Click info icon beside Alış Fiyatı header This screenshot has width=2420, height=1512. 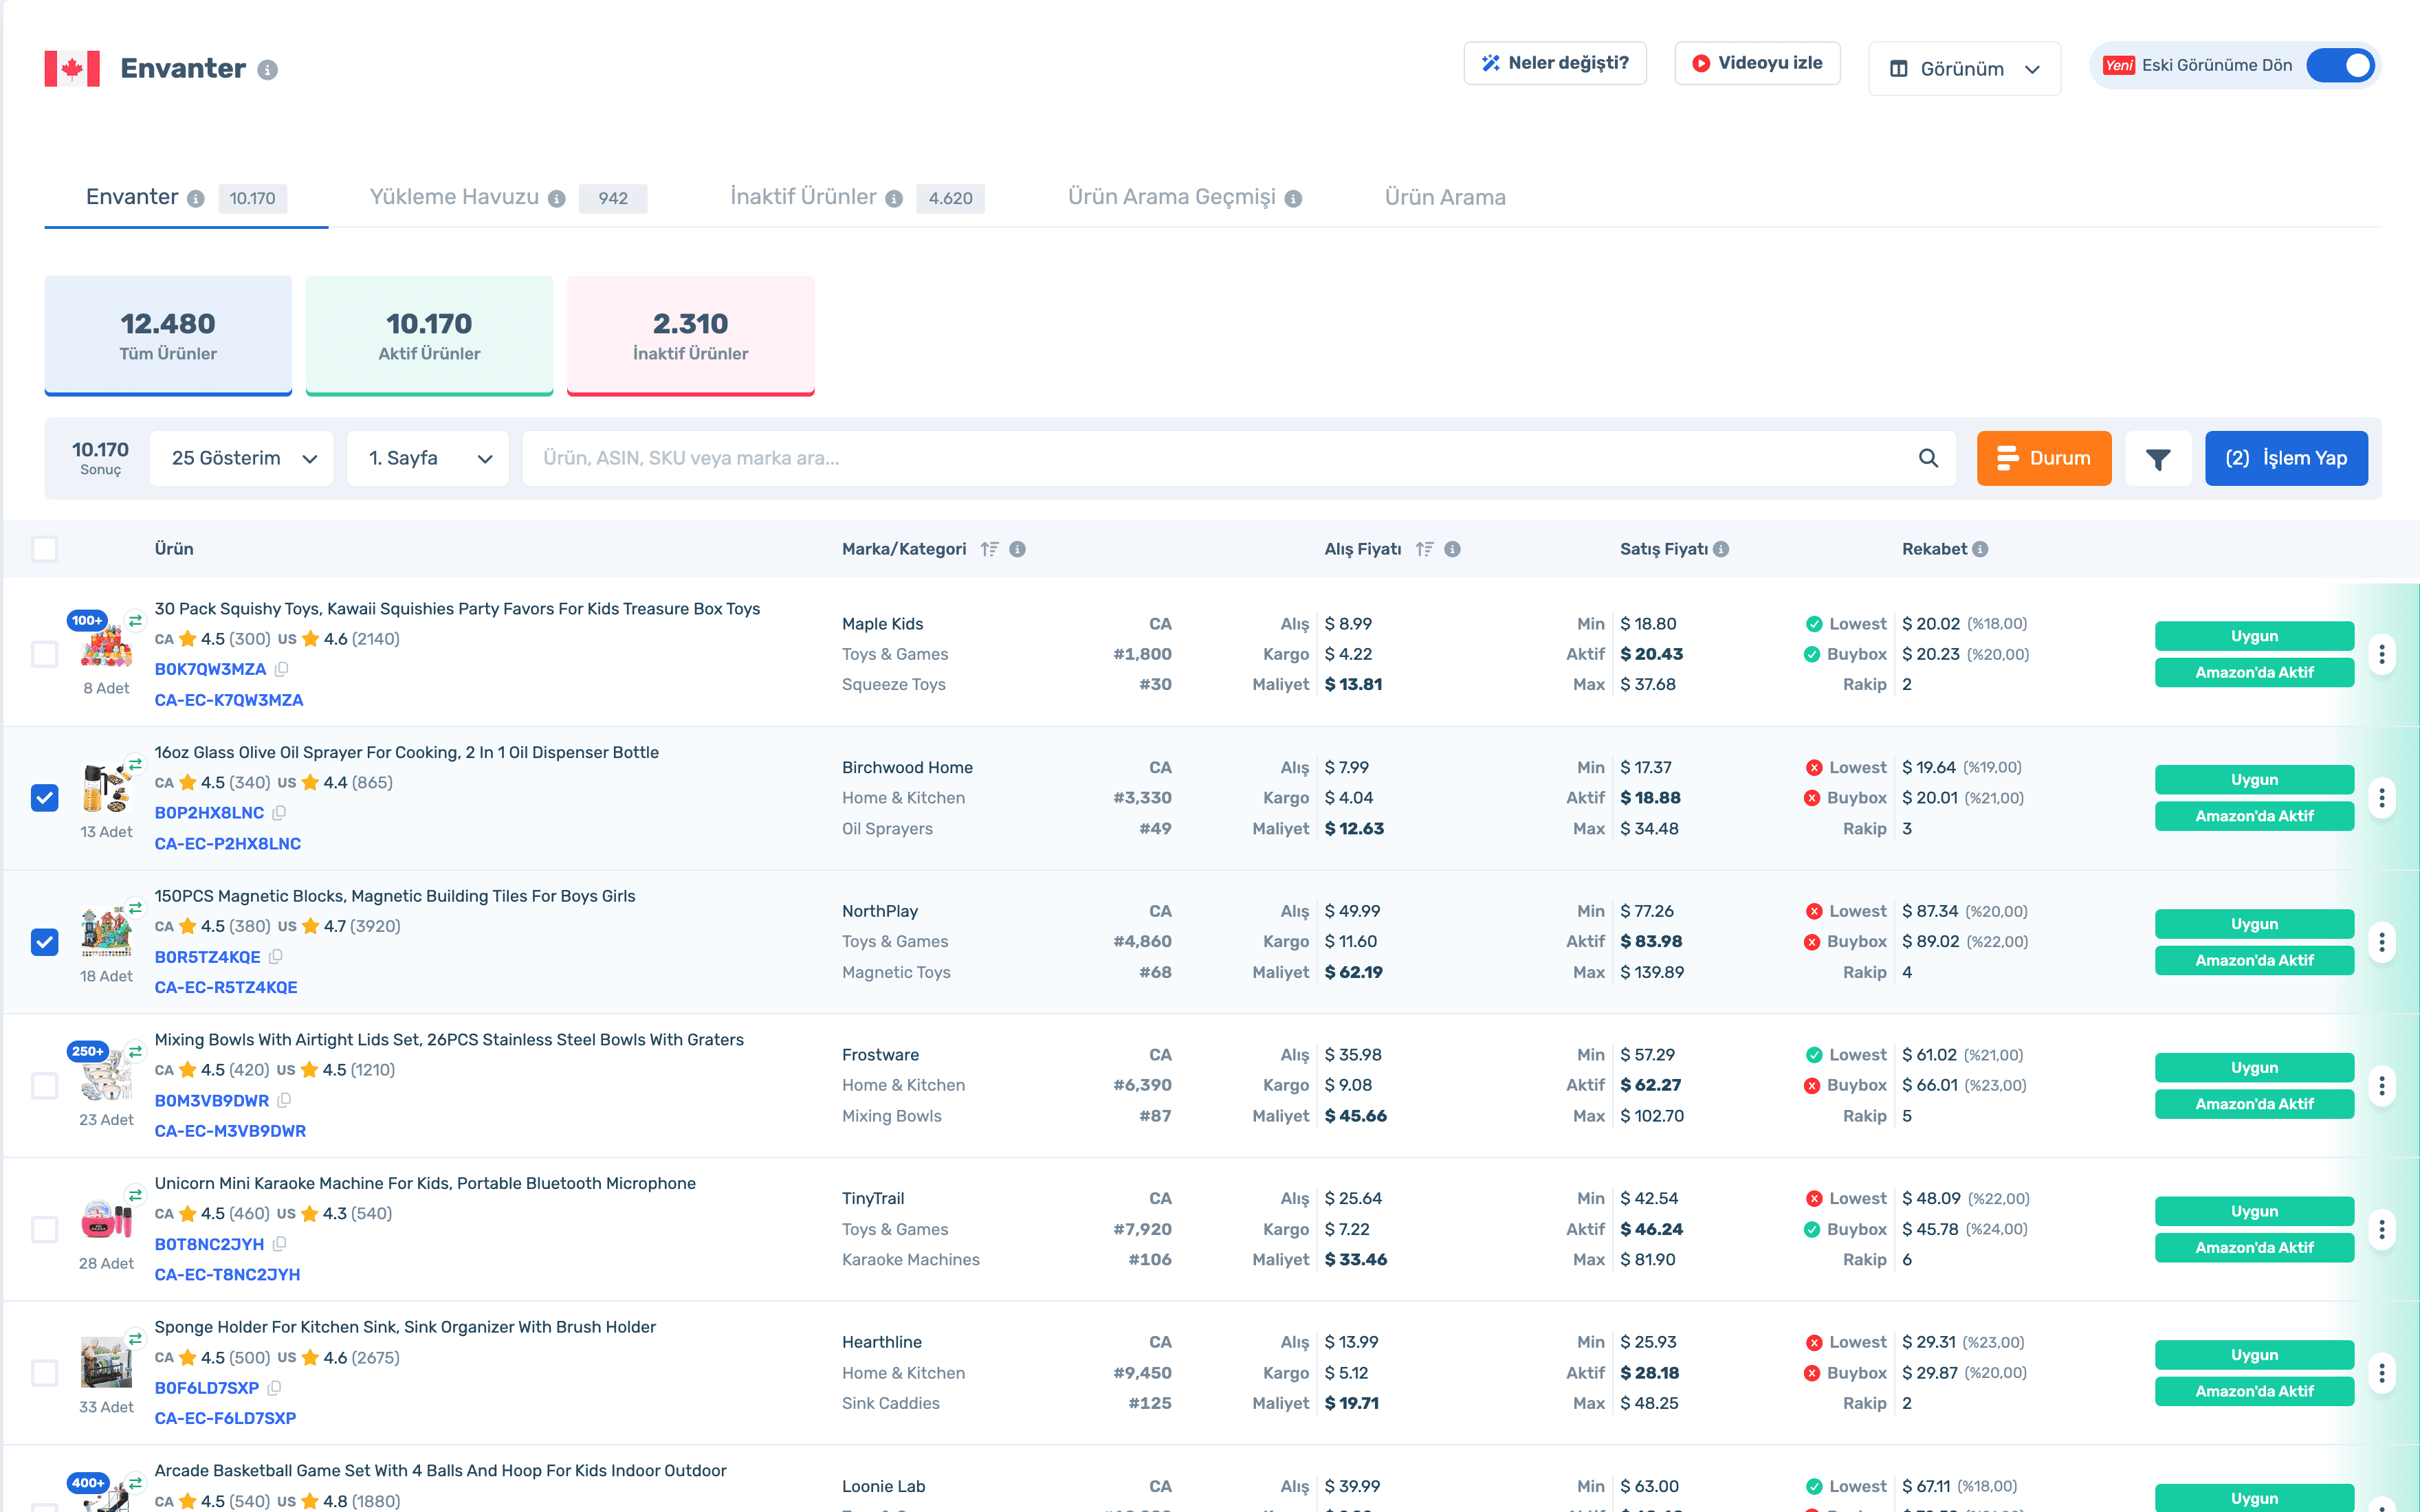tap(1452, 549)
